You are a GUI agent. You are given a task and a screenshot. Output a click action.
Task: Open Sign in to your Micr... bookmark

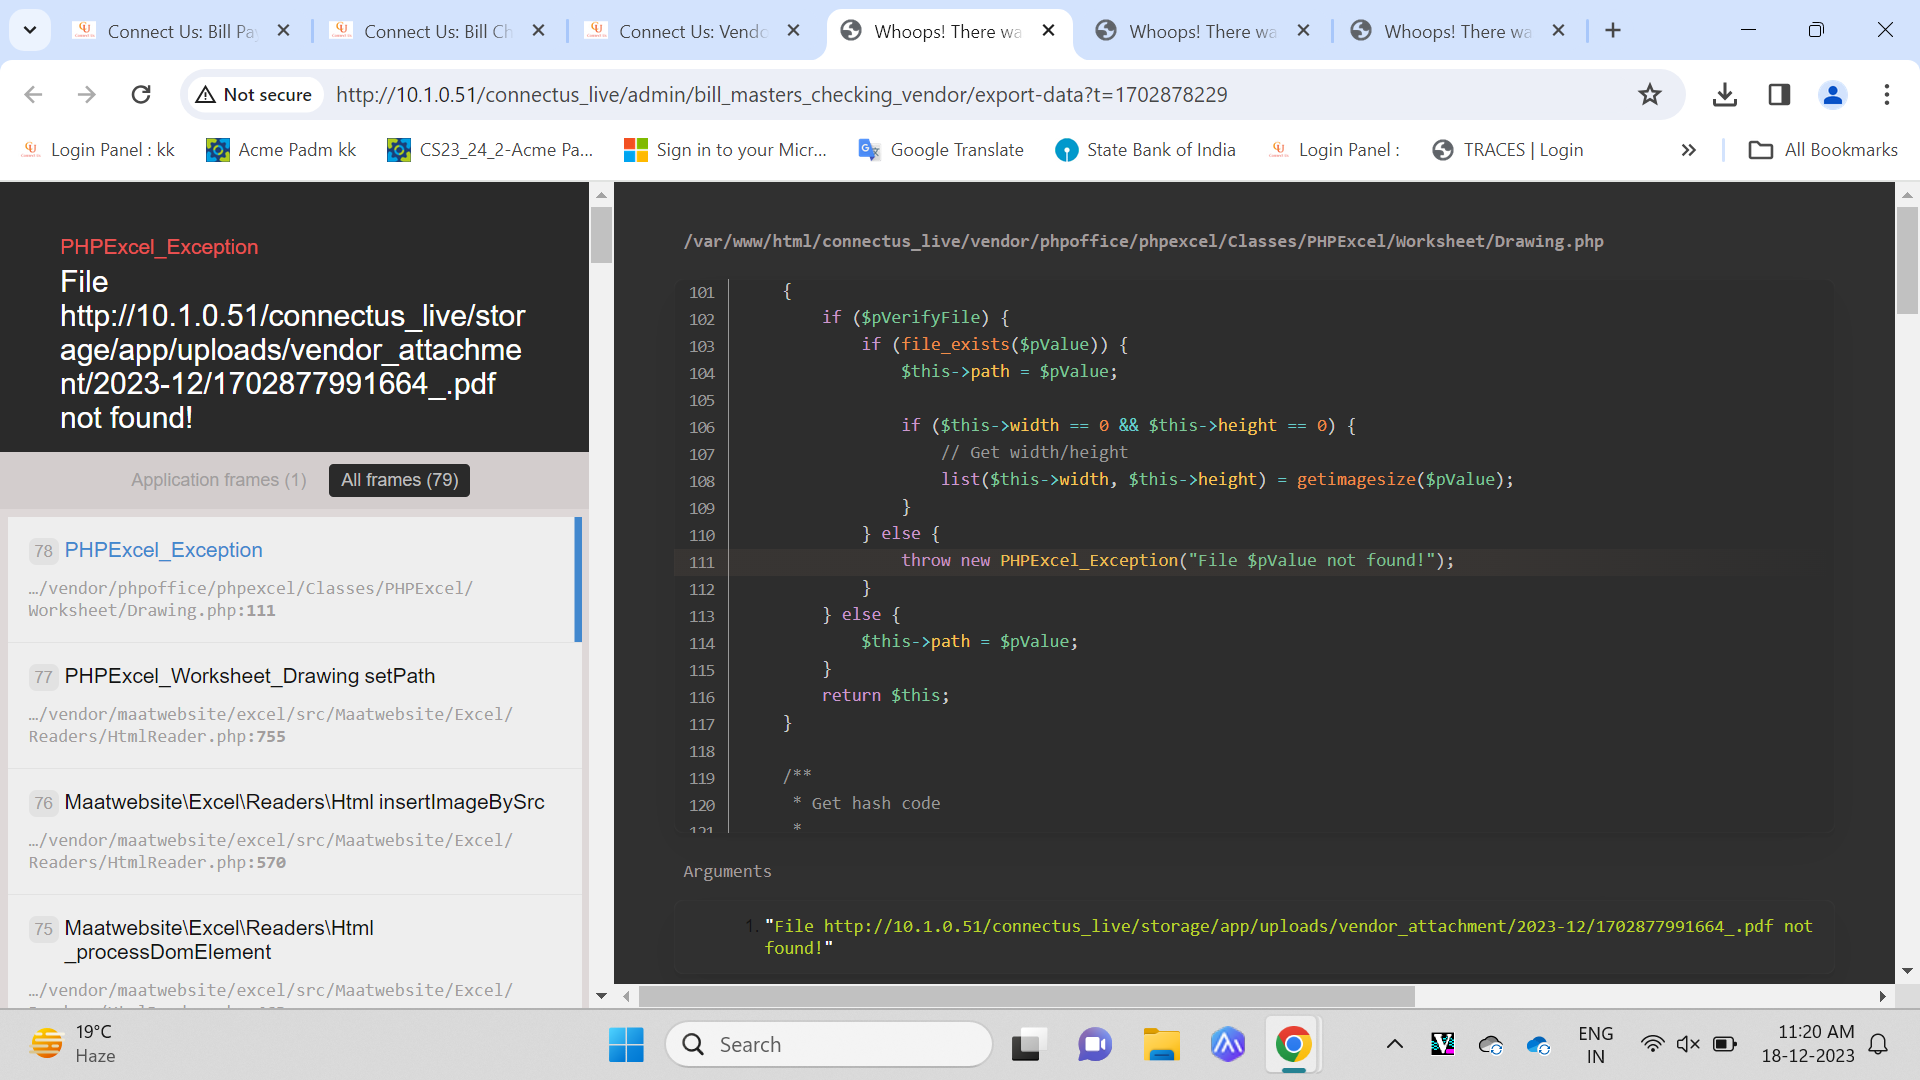click(x=726, y=150)
